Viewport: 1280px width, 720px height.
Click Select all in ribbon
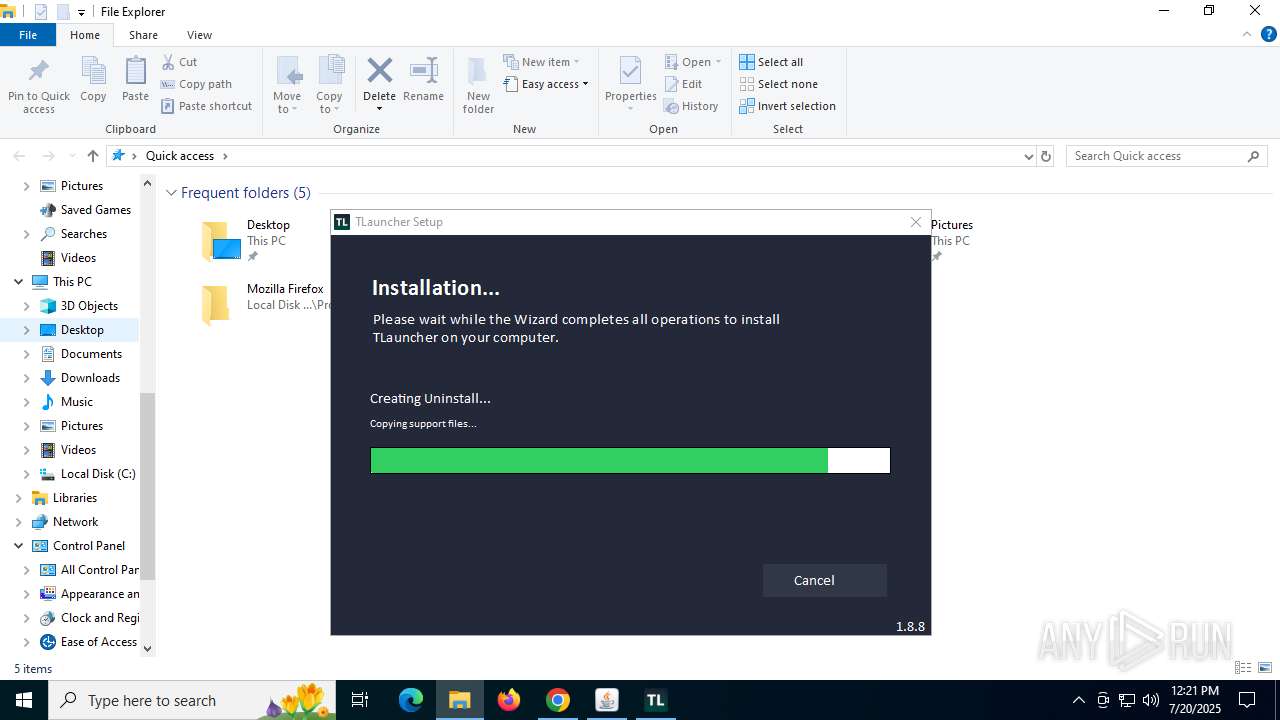(771, 62)
